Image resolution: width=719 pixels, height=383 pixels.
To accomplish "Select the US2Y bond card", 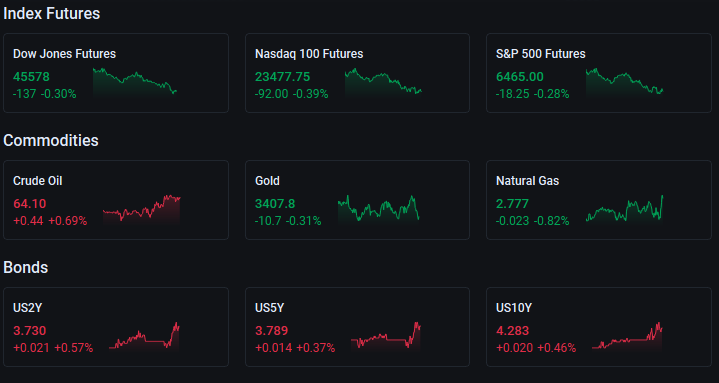I will click(x=116, y=327).
